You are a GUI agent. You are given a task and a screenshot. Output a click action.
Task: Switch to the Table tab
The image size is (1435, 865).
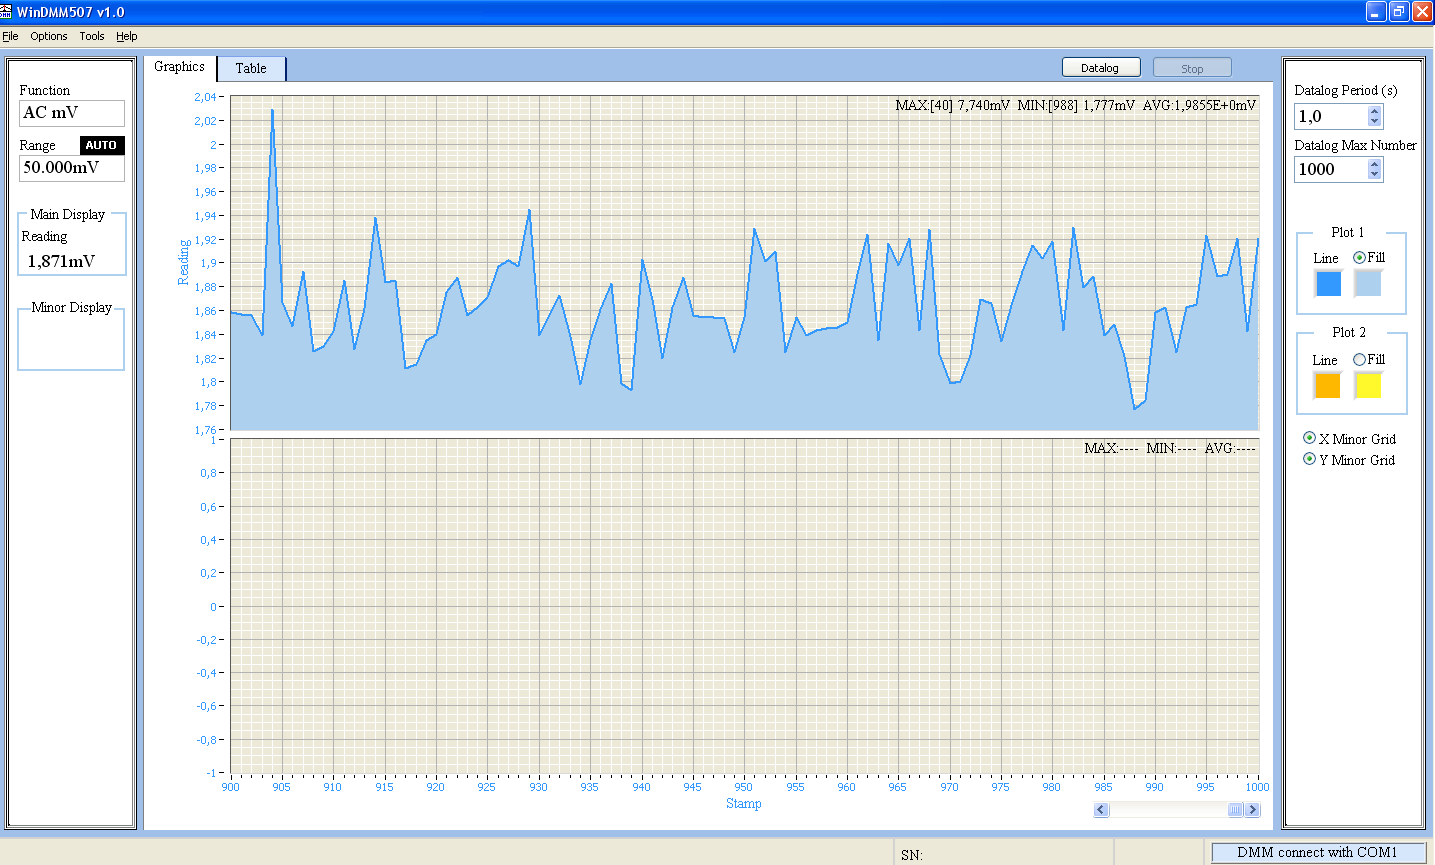point(251,68)
